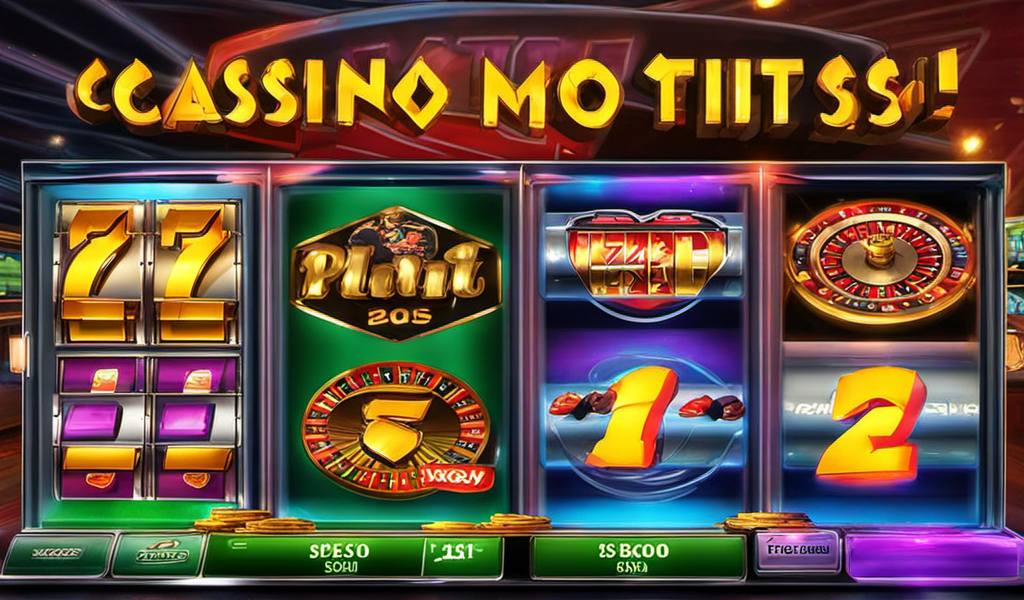
Task: Select the gold hexagon badge with 205
Action: [x=396, y=273]
